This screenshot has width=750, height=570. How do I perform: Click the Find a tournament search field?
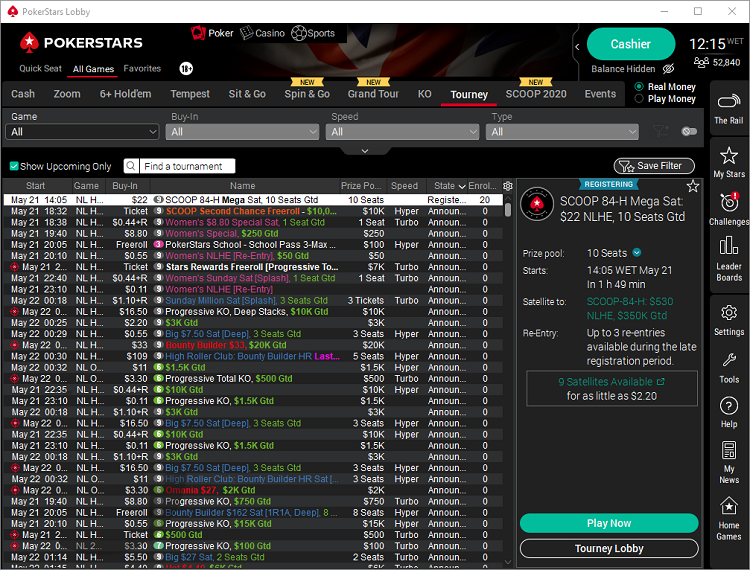pyautogui.click(x=180, y=166)
